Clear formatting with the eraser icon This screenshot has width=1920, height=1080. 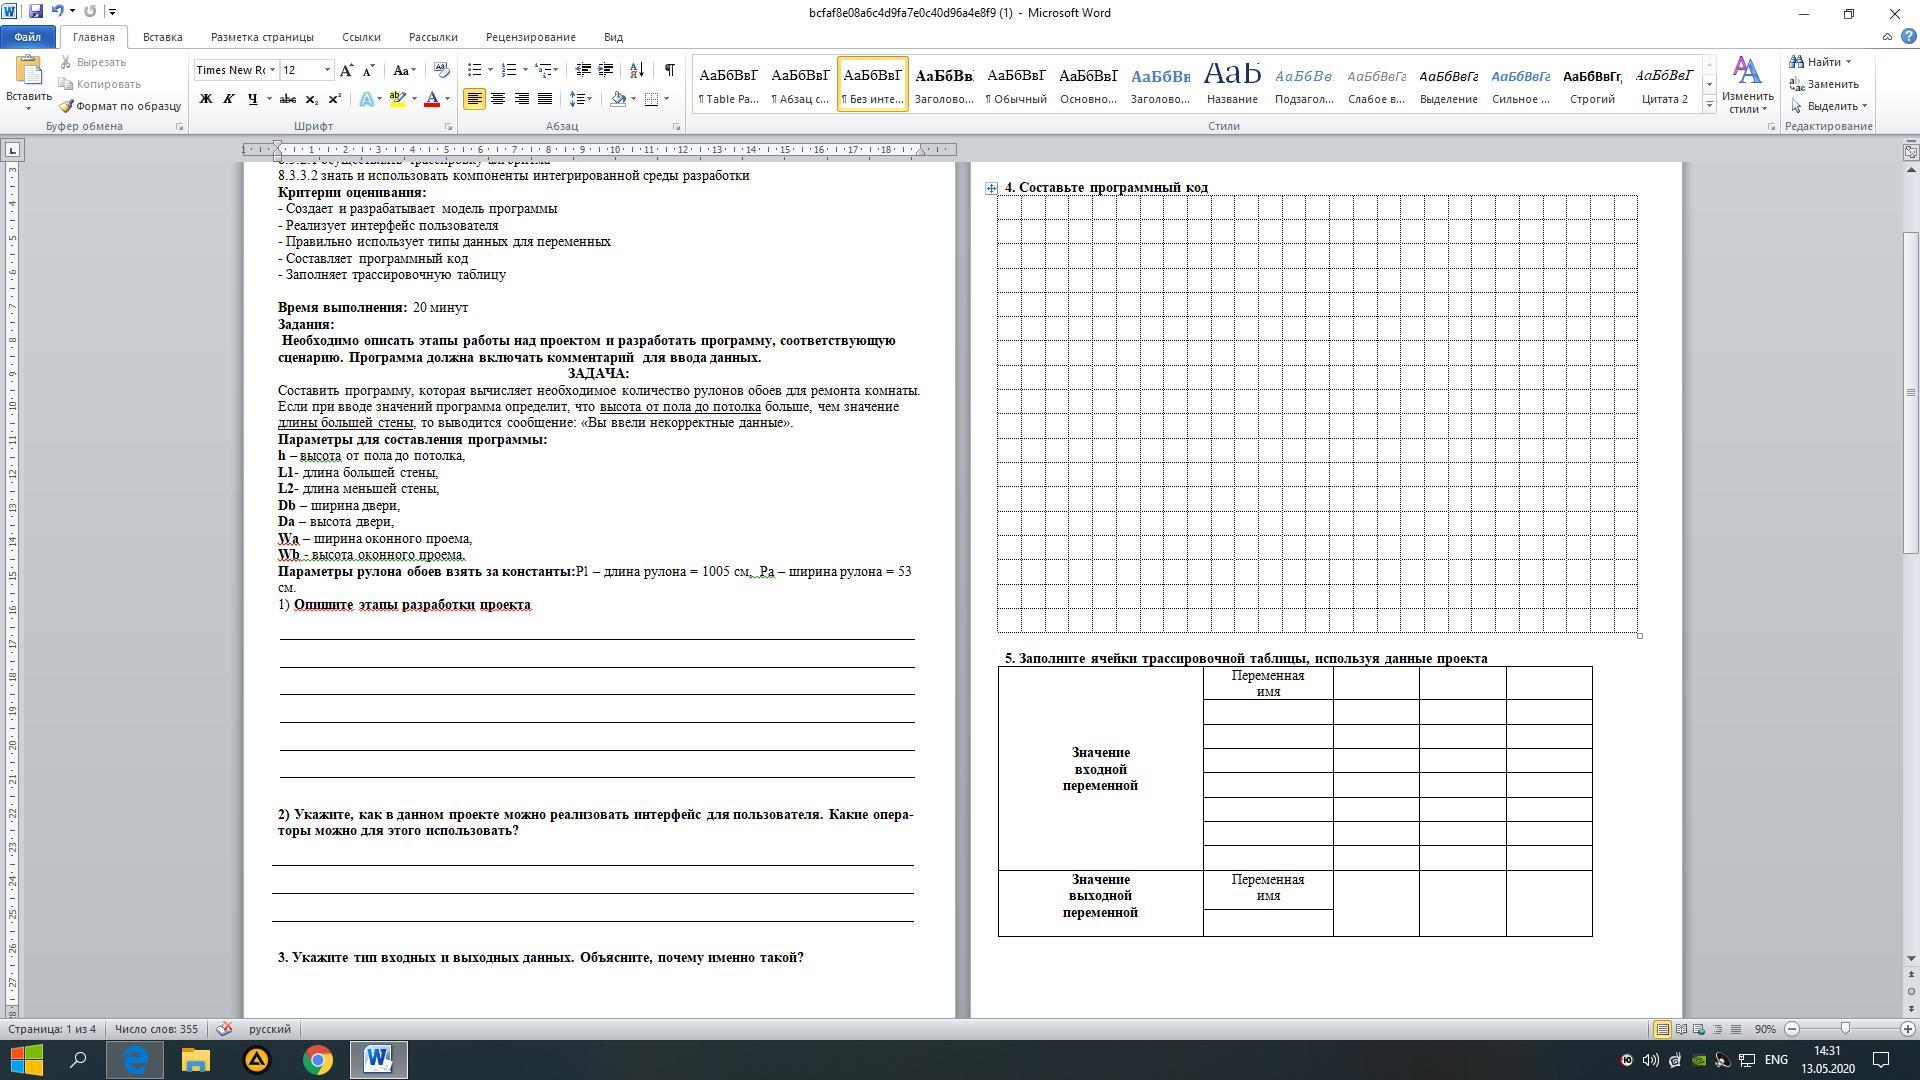pyautogui.click(x=441, y=70)
